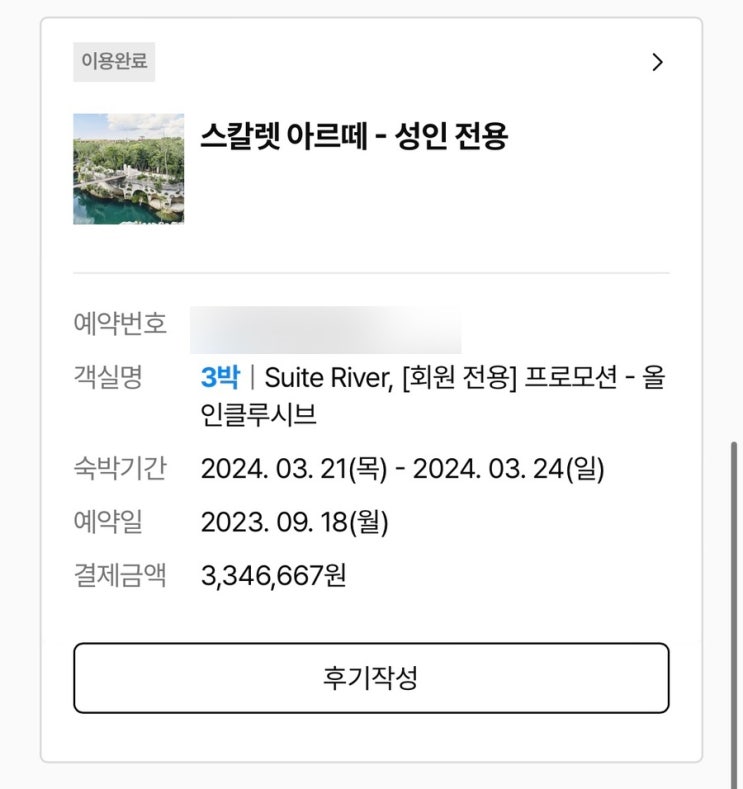Image resolution: width=743 pixels, height=789 pixels.
Task: Click the 객실명 label
Action: (108, 377)
